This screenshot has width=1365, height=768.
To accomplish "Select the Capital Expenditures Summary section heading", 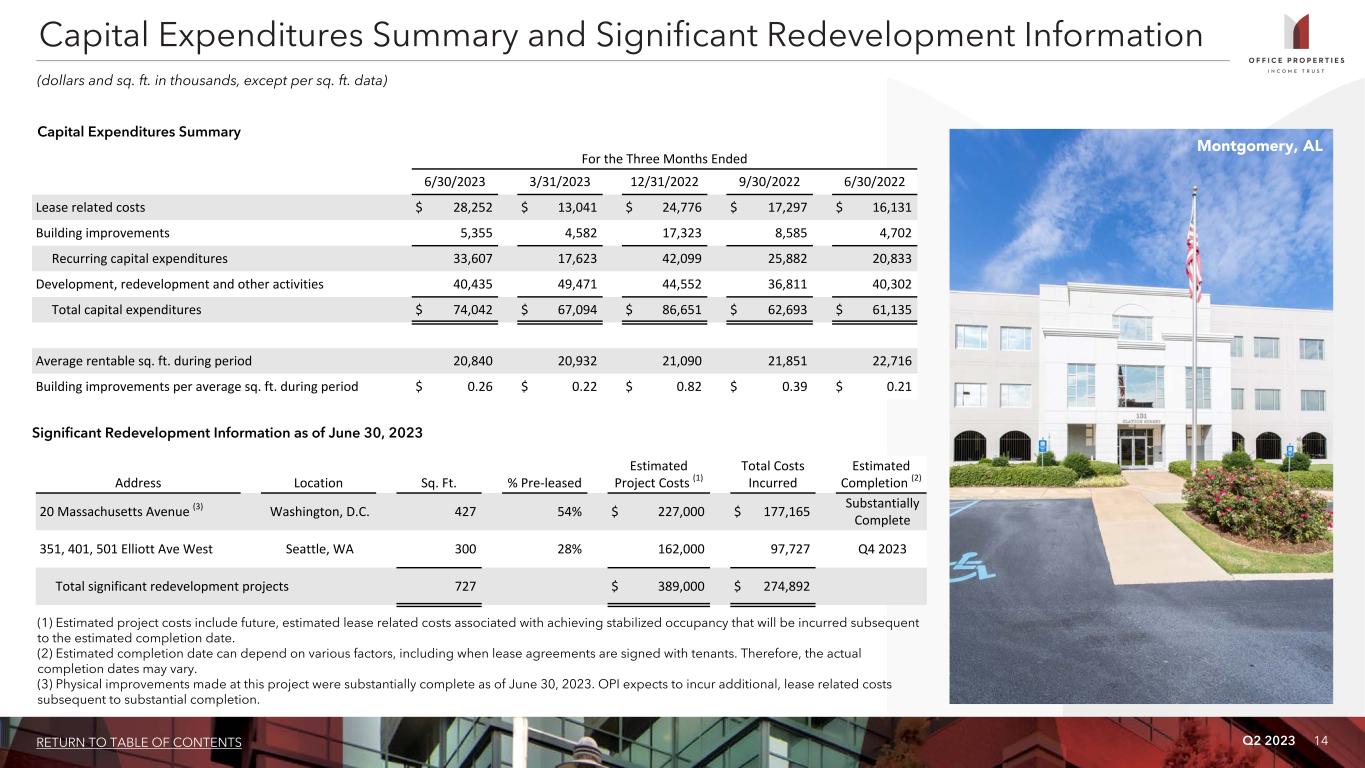I will pyautogui.click(x=138, y=132).
